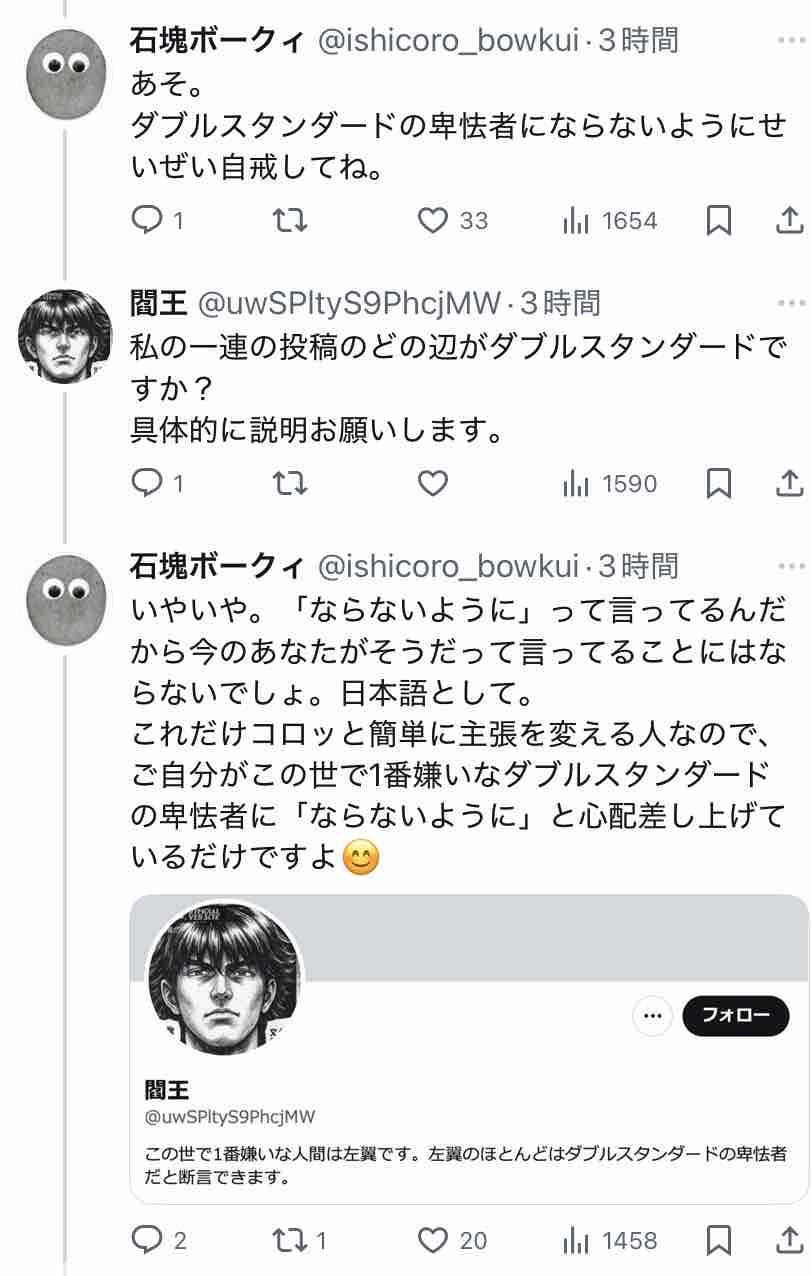Bookmark the first tweet with 1654 views

click(718, 221)
